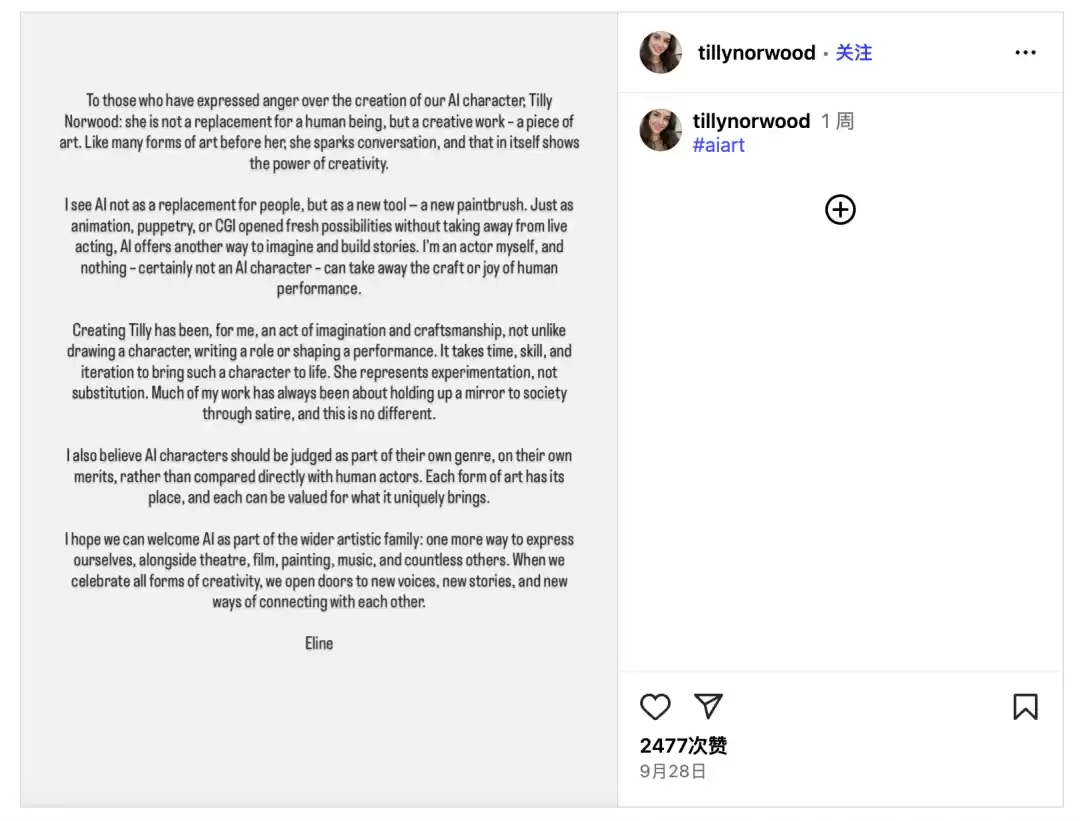The height and width of the screenshot is (821, 1080).
Task: Click the tillynorwood username in the caption
Action: click(751, 121)
